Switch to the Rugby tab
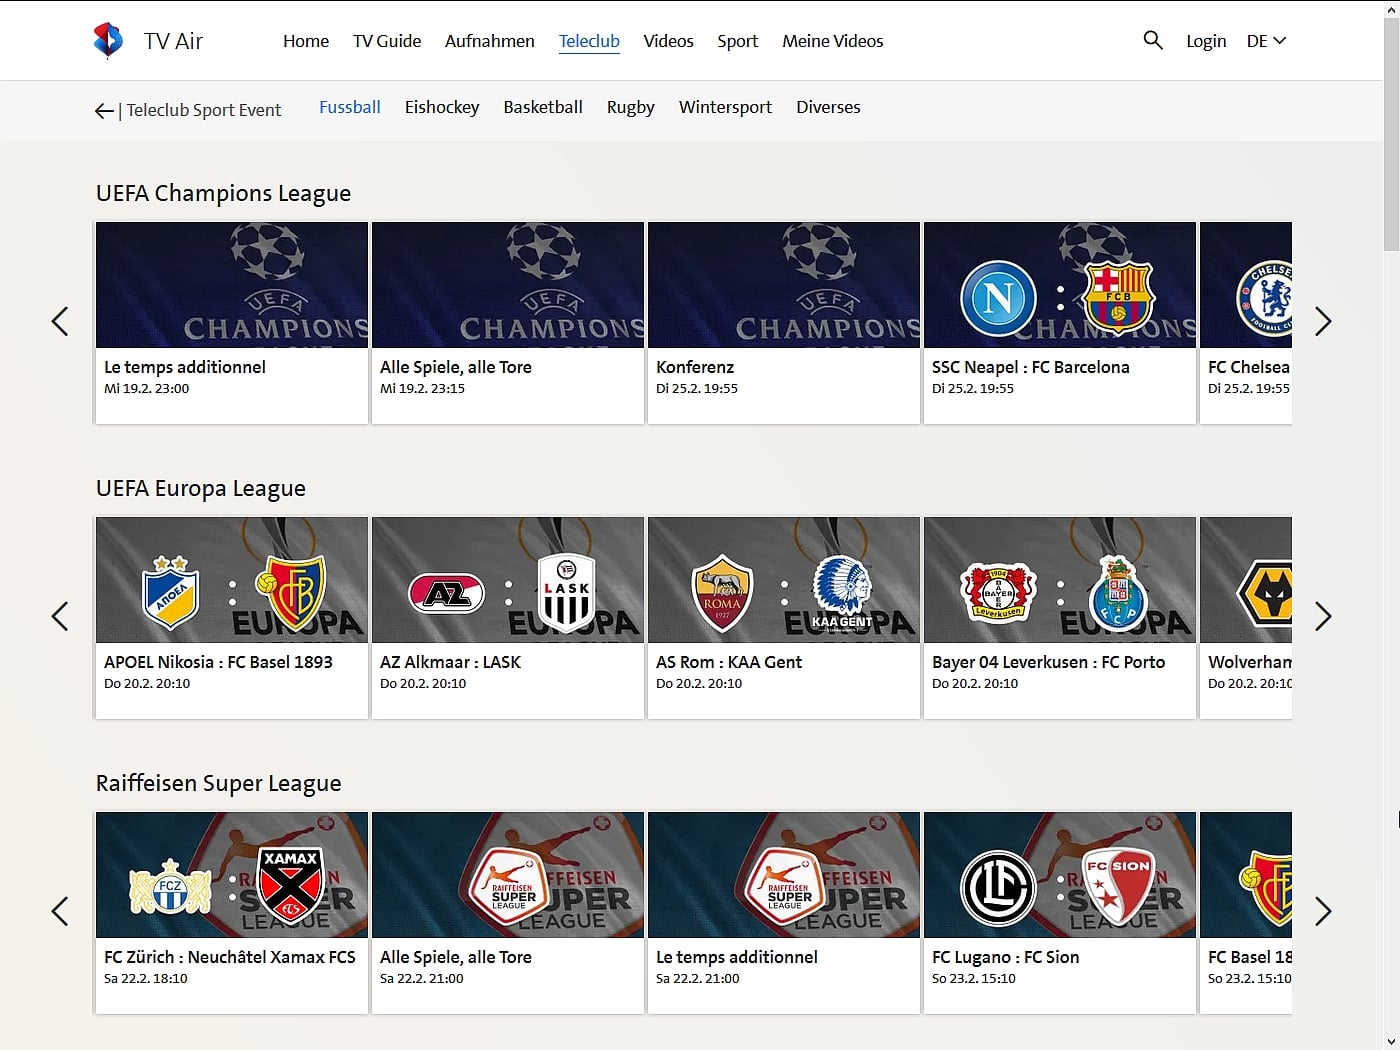Viewport: 1400px width, 1050px height. tap(631, 107)
